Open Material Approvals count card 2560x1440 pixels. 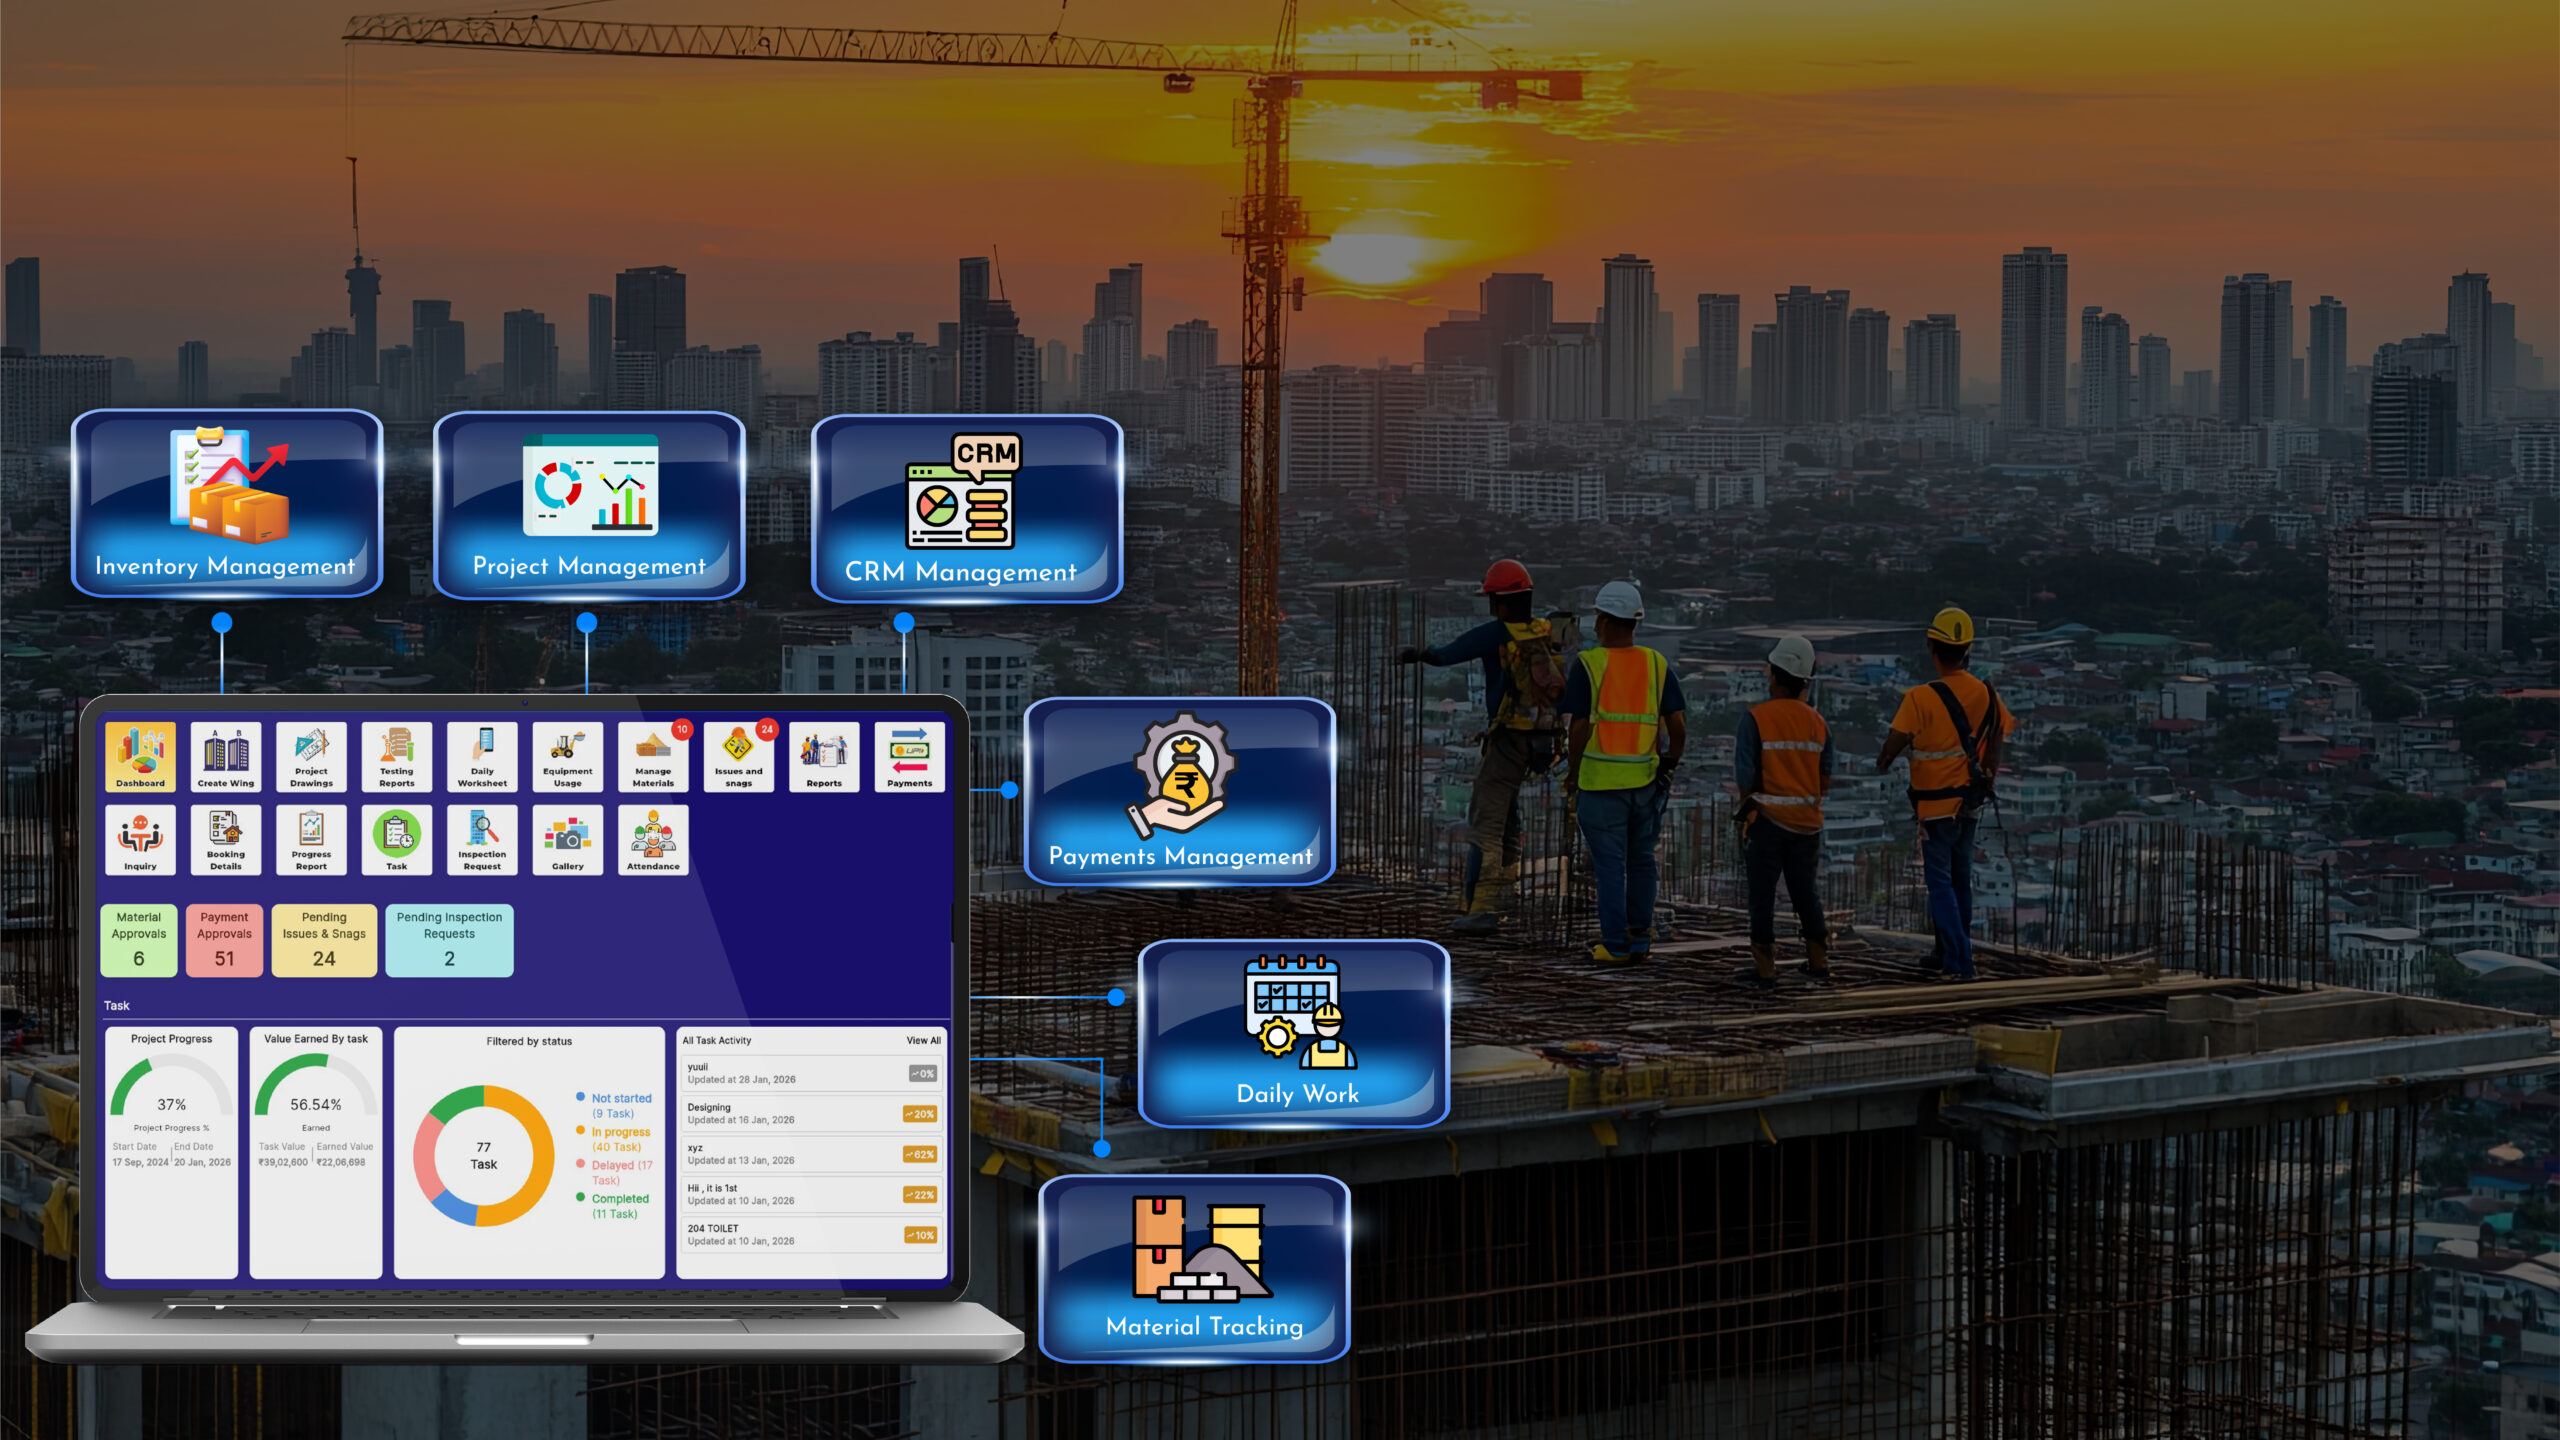point(139,940)
